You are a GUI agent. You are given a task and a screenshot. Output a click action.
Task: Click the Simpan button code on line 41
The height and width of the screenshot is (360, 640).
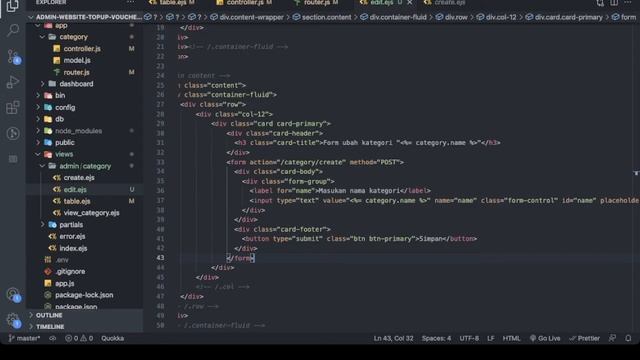tap(359, 239)
